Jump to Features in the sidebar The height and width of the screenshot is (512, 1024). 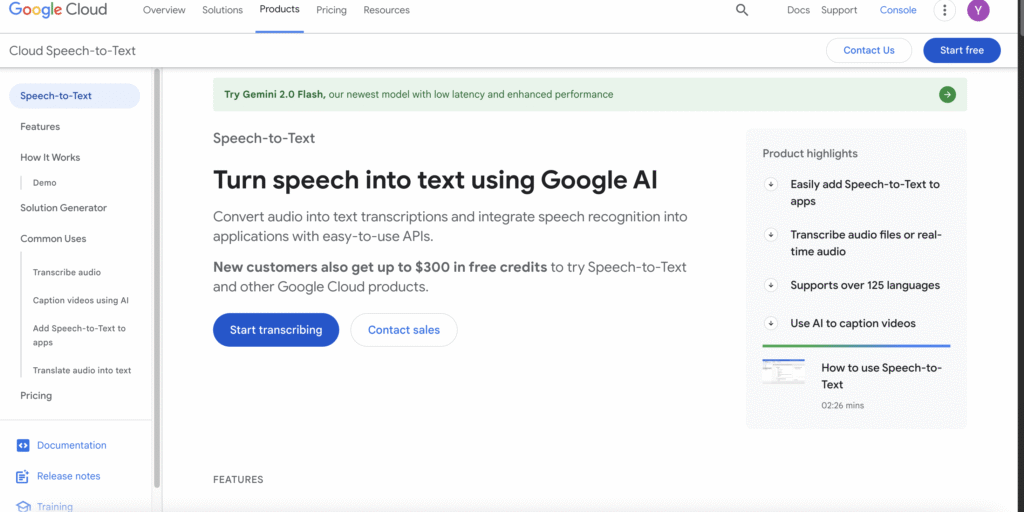(40, 127)
